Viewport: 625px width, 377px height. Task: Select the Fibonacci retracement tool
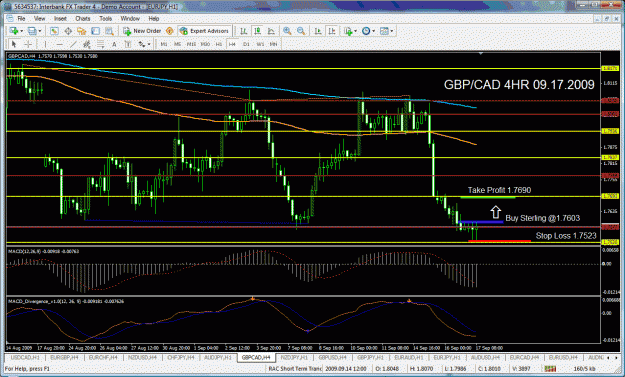click(100, 44)
